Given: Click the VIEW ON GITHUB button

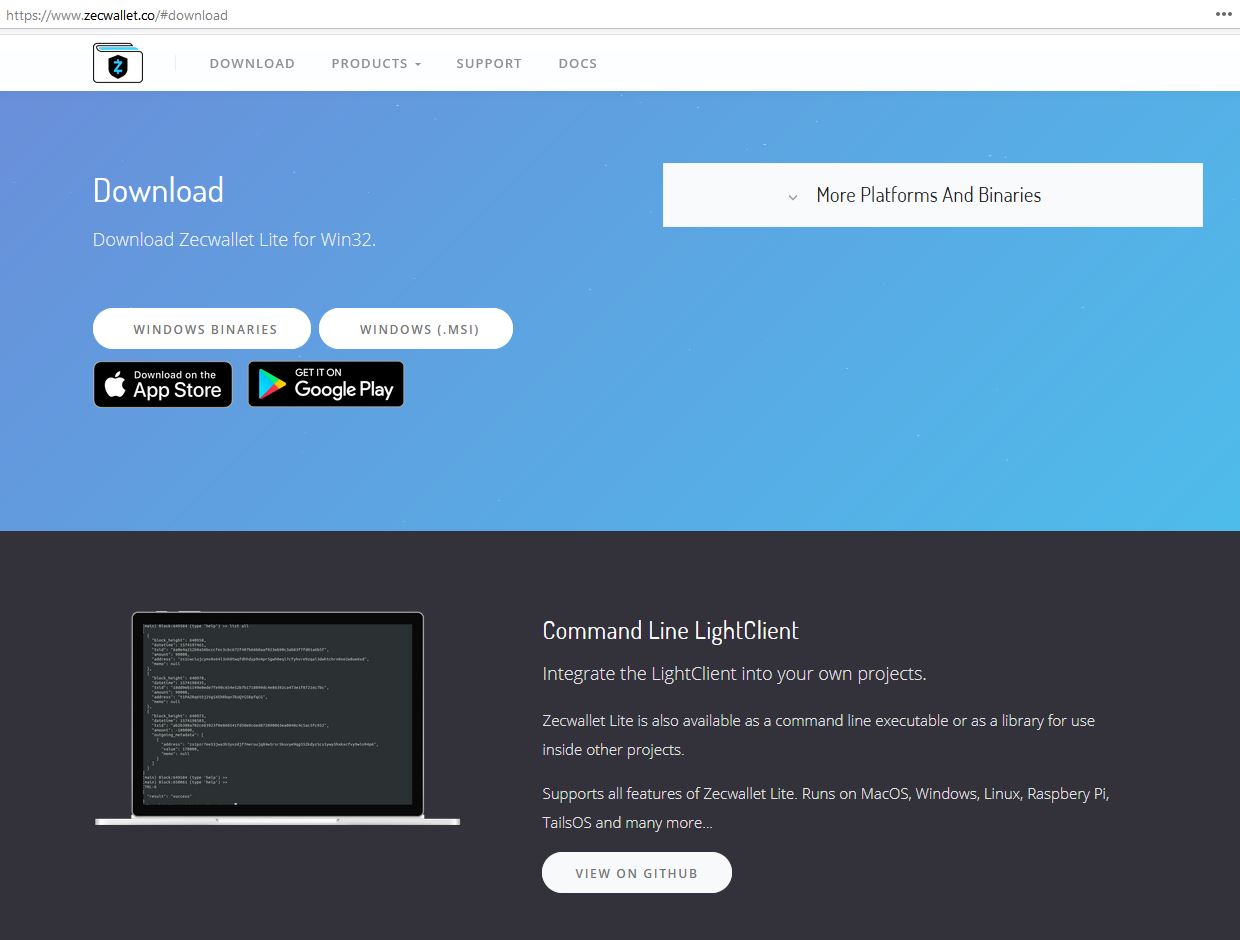Looking at the screenshot, I should 636,873.
